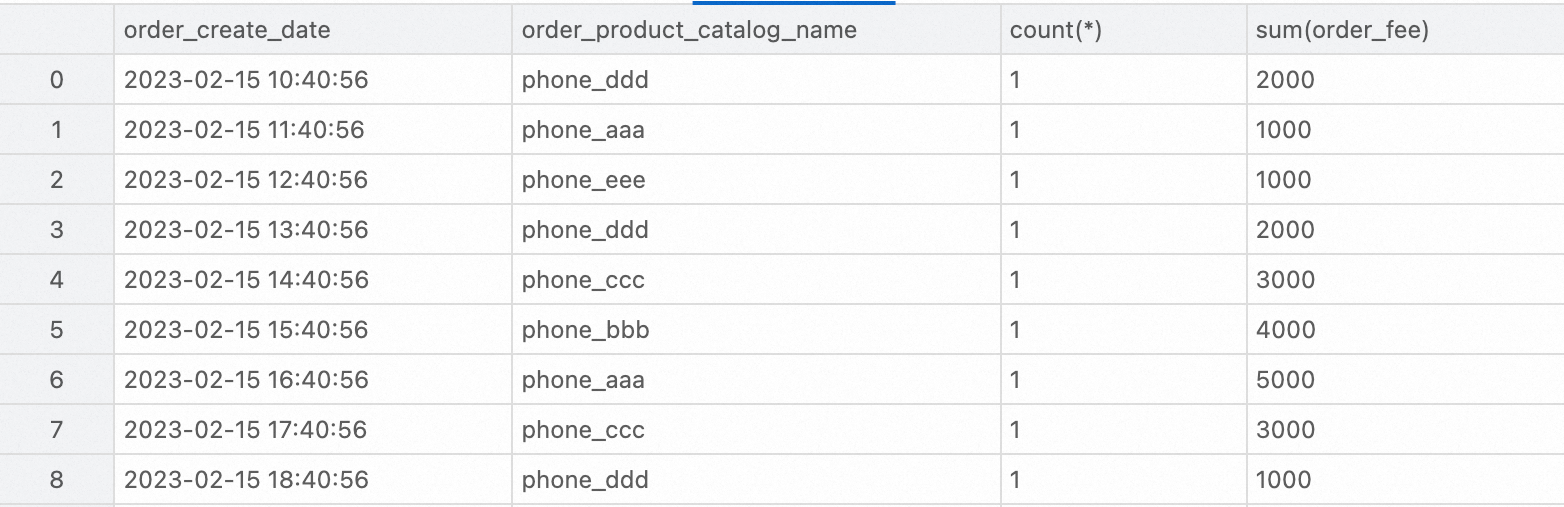The image size is (1564, 507).
Task: Click the order_product_catalog_name column header
Action: [x=689, y=30]
